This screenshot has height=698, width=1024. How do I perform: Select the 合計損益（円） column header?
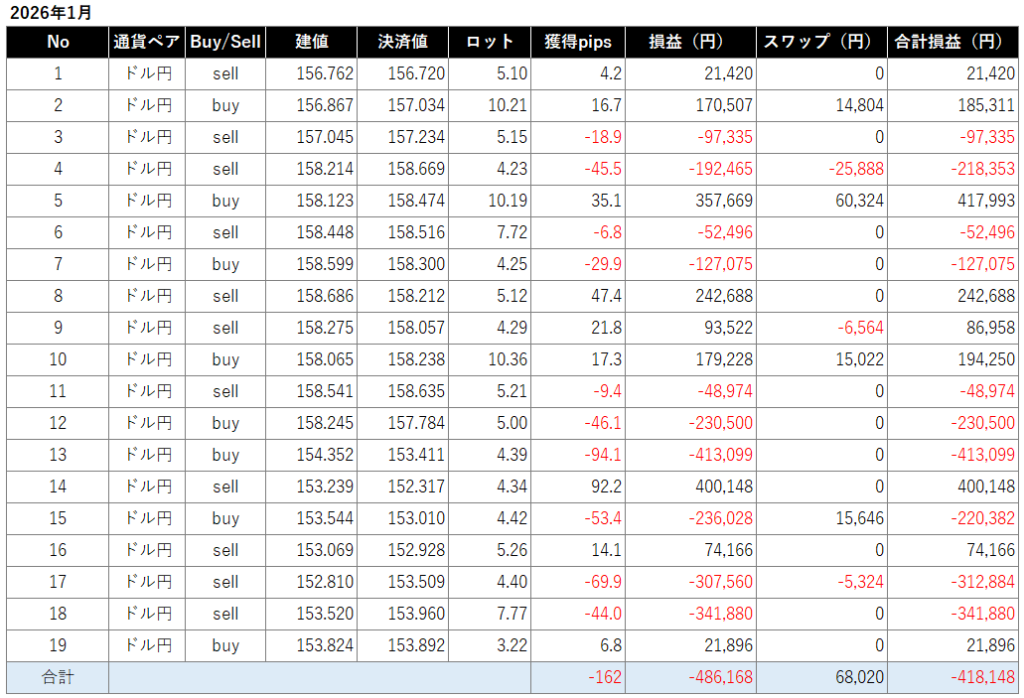(x=954, y=42)
